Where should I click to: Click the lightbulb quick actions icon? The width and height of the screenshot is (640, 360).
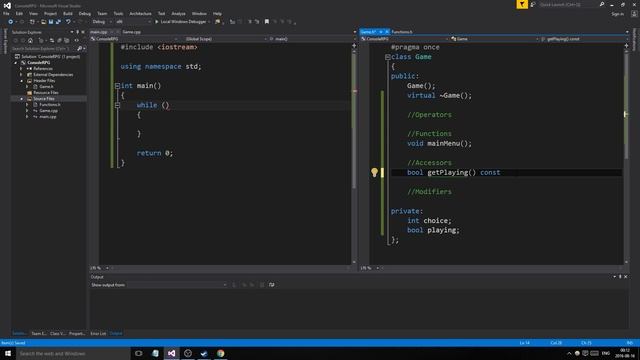[374, 172]
